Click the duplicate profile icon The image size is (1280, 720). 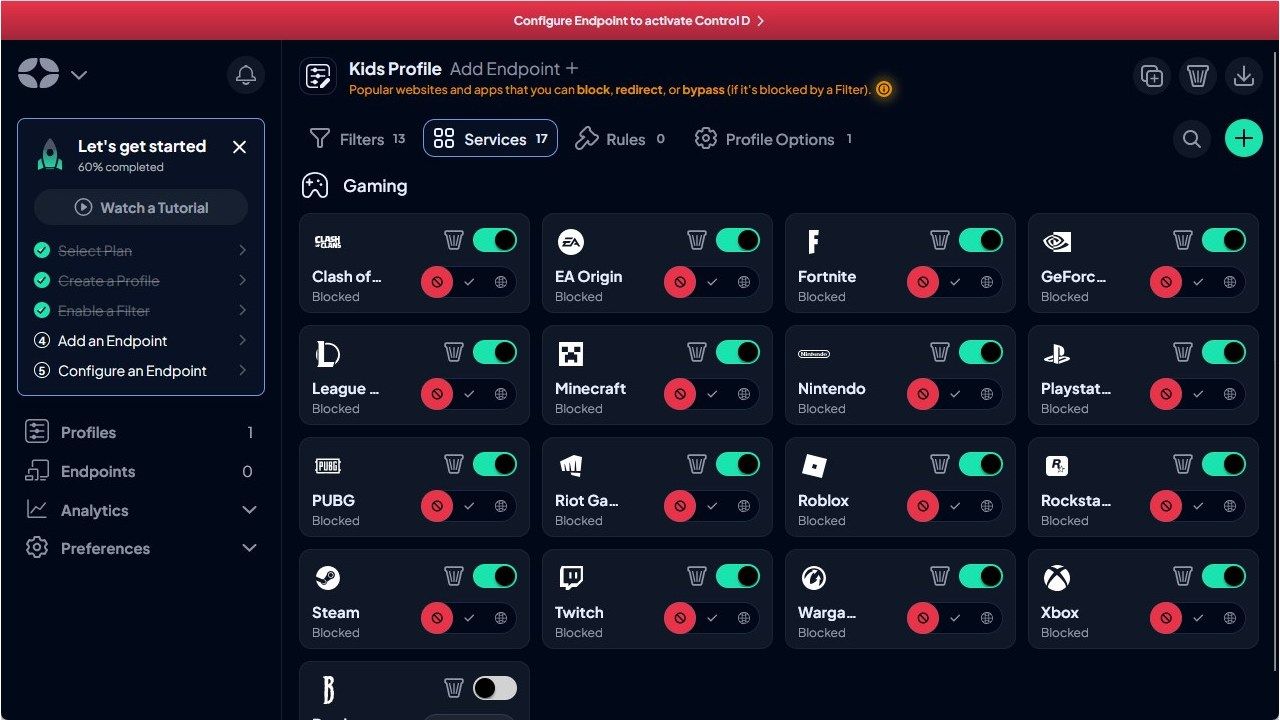[x=1152, y=76]
